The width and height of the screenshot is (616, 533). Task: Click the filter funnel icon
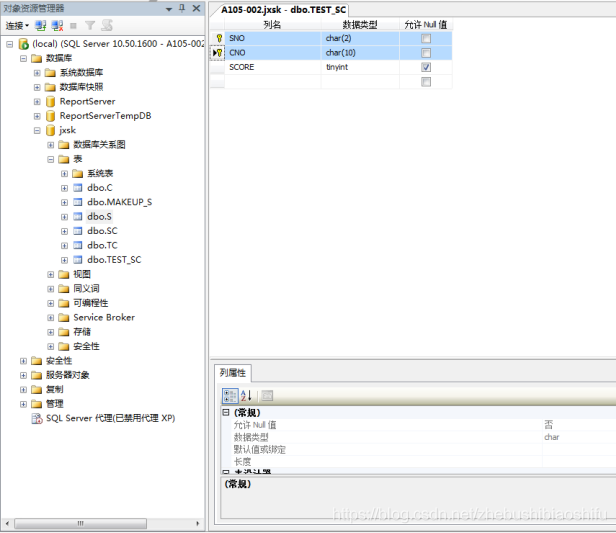[90, 26]
